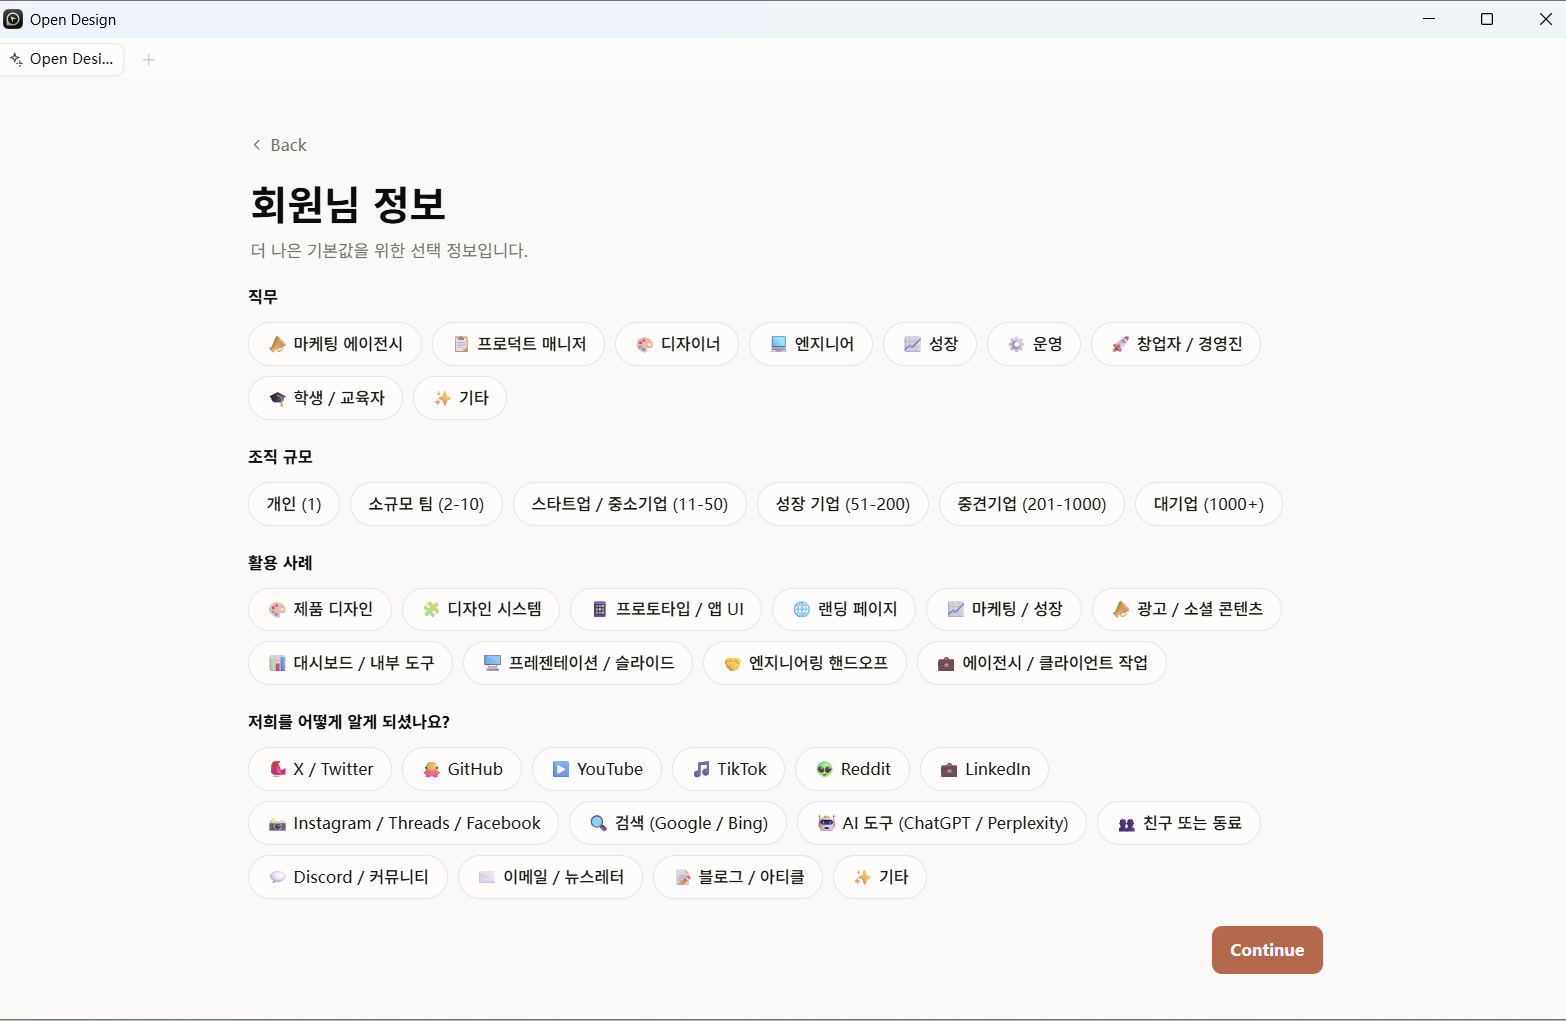Toggle the 제품 디자인 use case
1566x1021 pixels.
point(320,609)
